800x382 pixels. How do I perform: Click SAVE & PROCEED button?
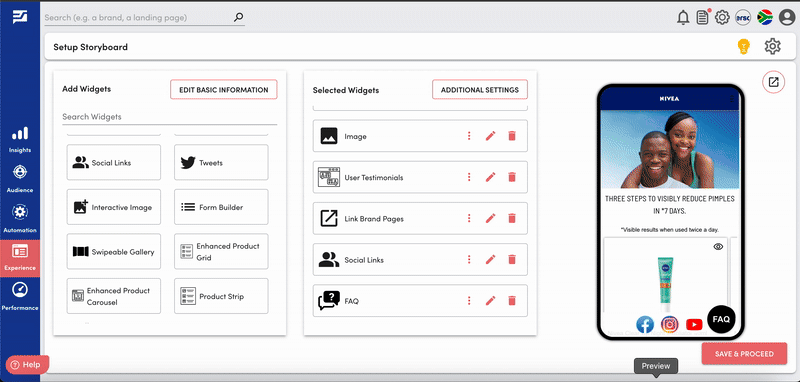click(744, 353)
